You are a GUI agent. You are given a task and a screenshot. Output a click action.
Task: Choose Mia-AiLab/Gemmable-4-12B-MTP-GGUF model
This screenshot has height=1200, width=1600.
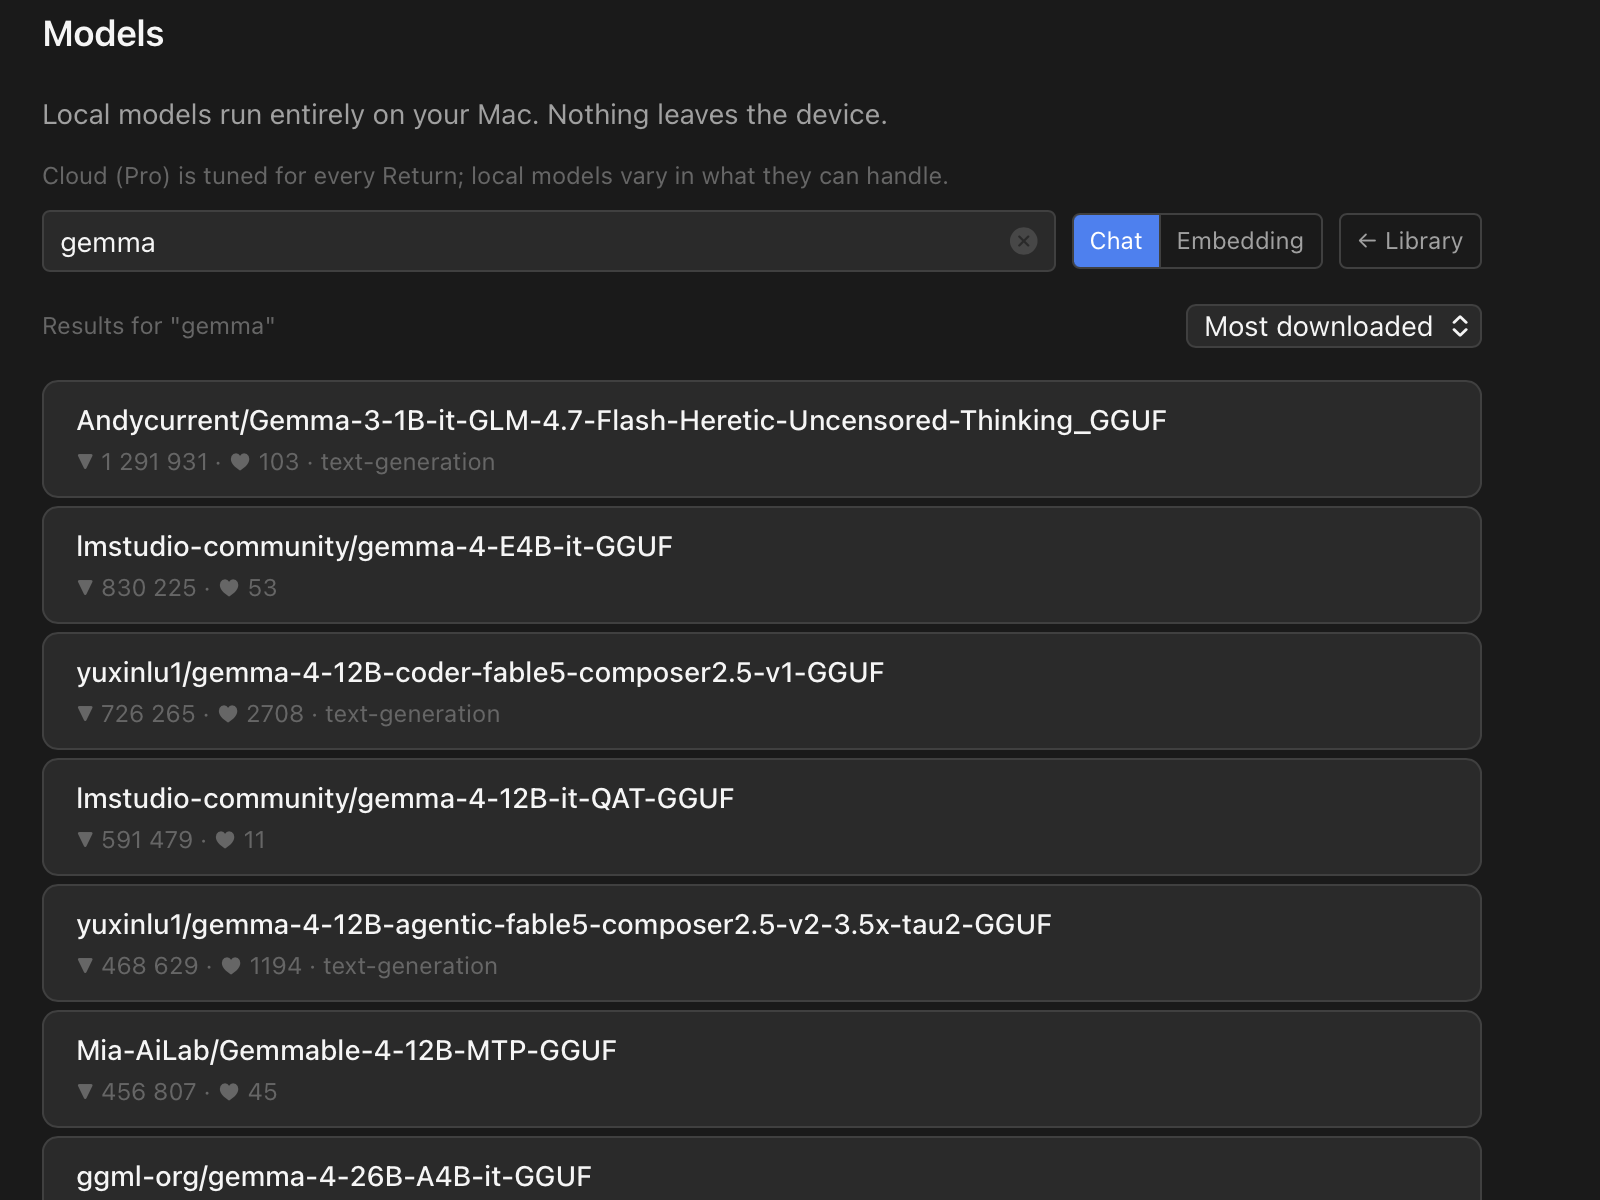(x=762, y=1069)
